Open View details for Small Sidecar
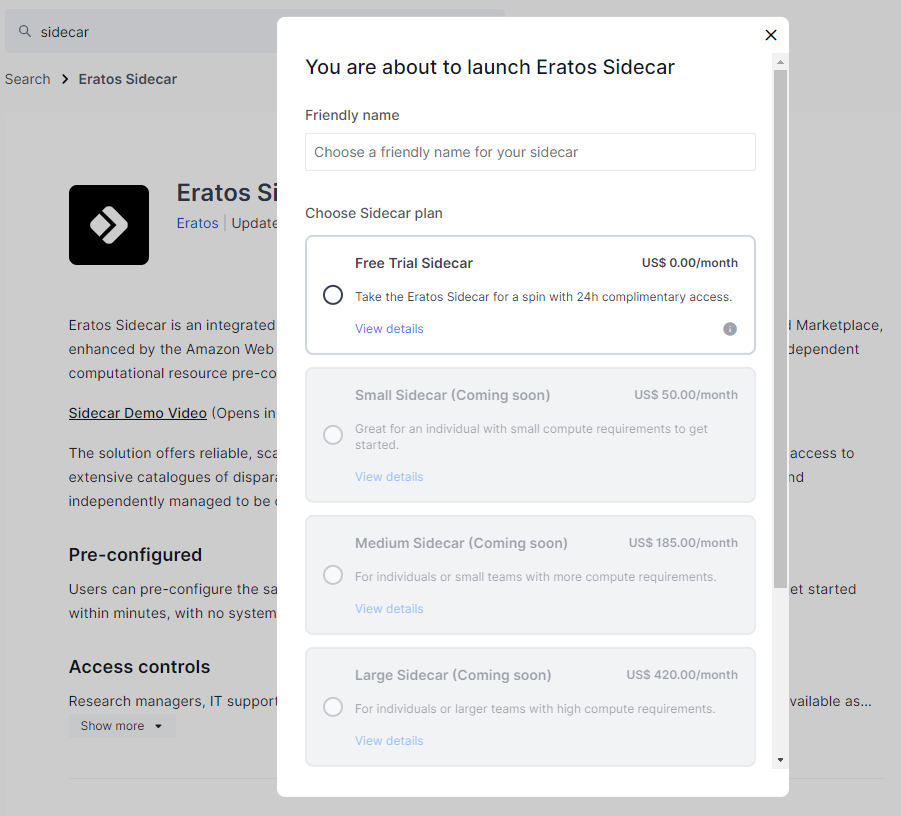 coord(389,477)
